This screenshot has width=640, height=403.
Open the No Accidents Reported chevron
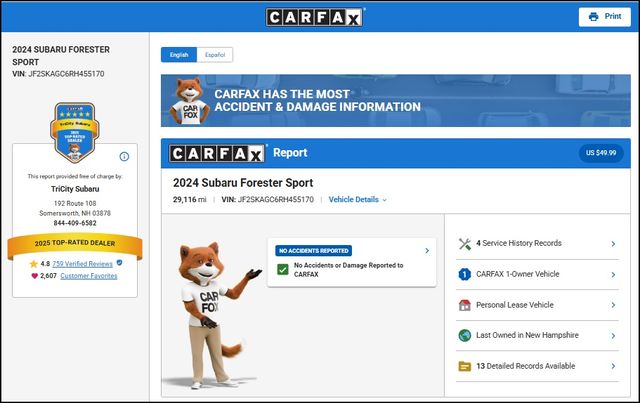tap(427, 250)
